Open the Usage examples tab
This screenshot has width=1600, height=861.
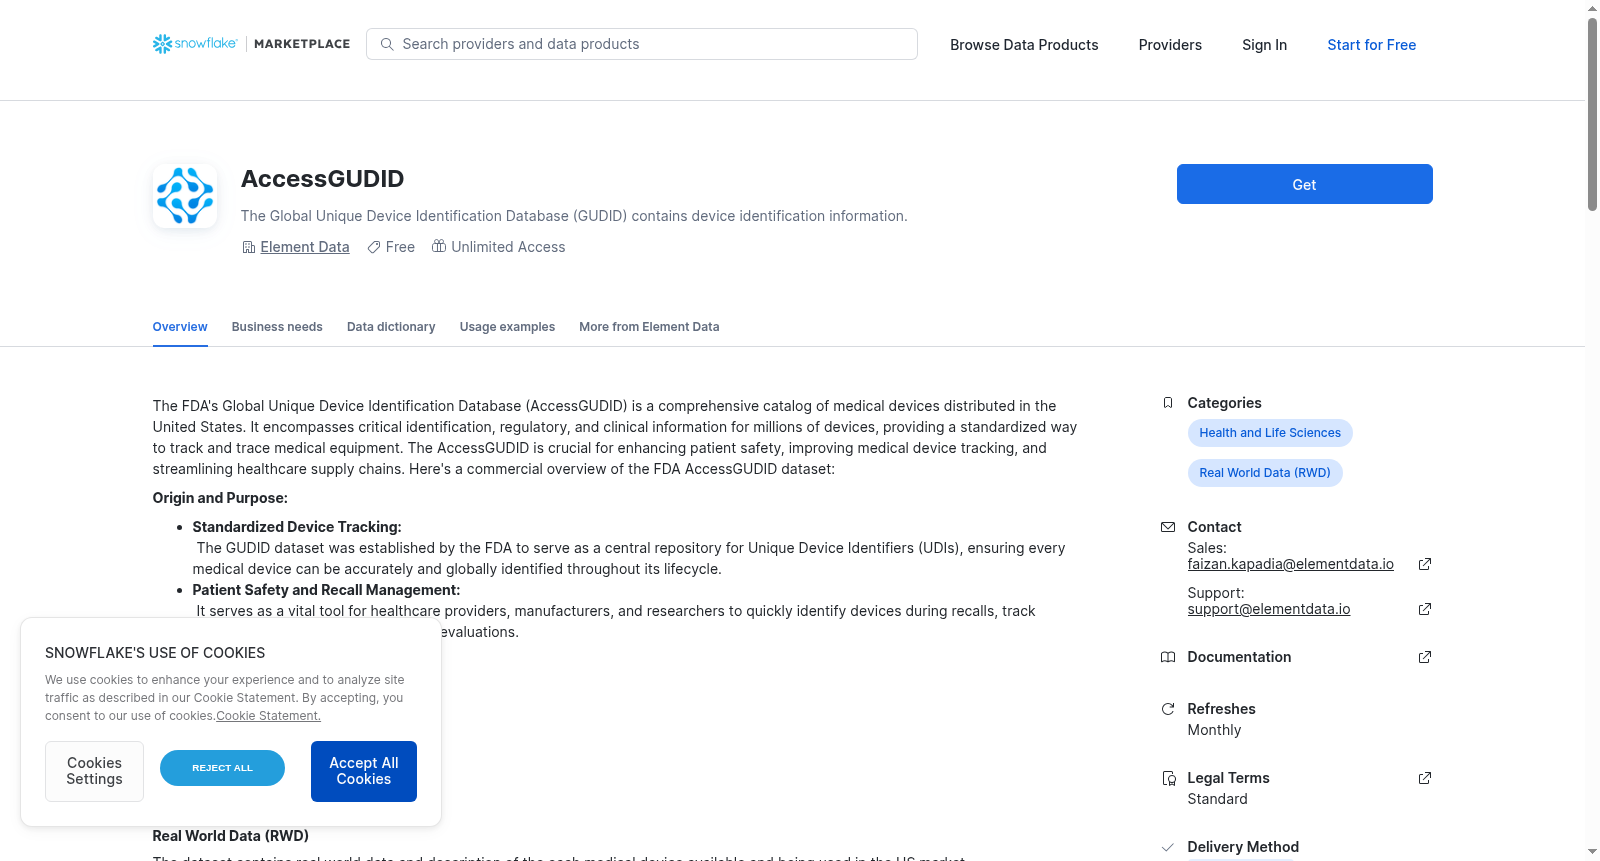click(x=507, y=327)
